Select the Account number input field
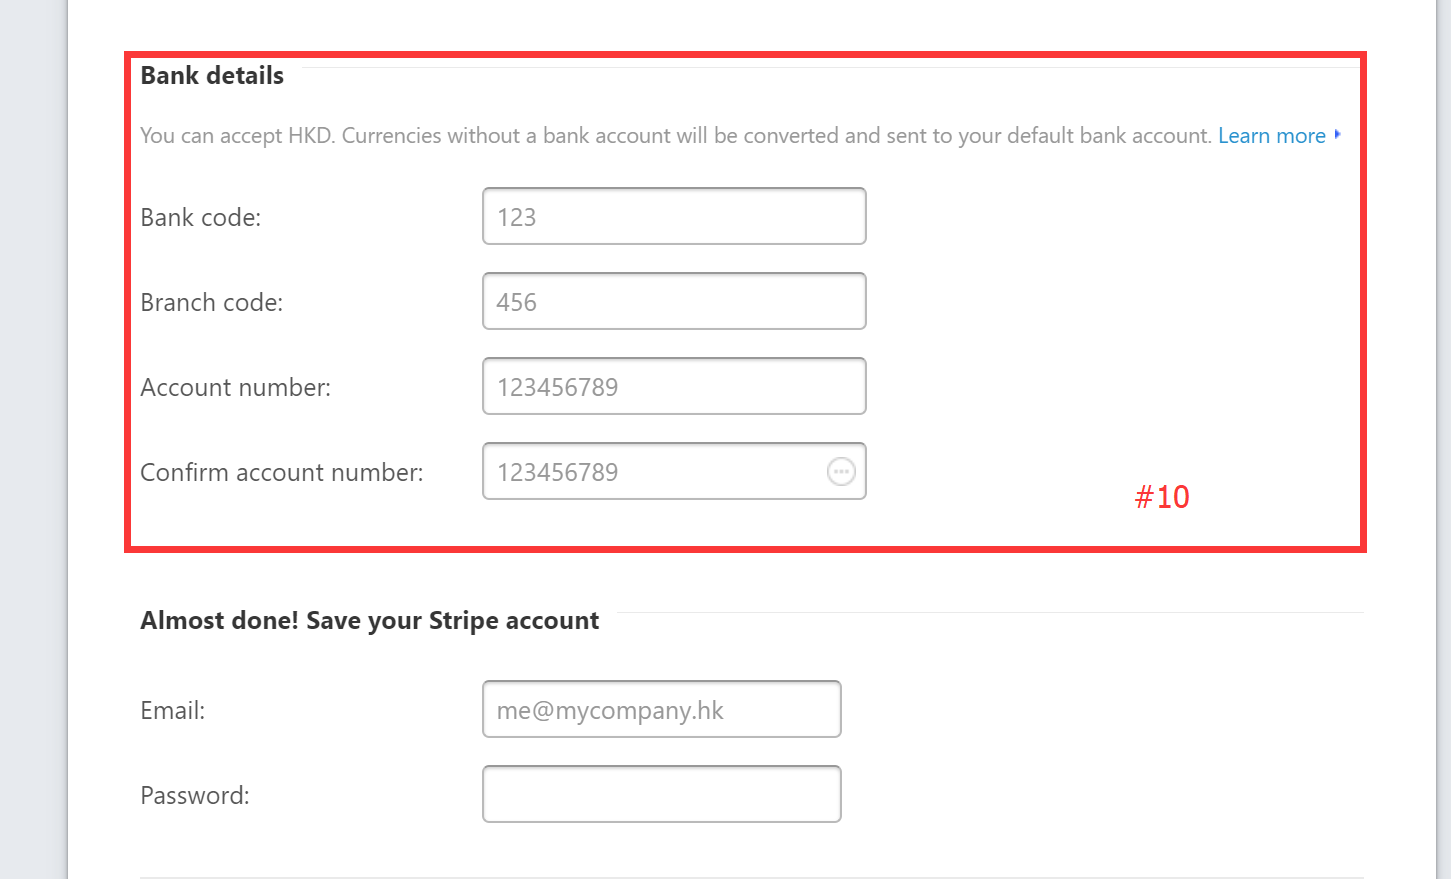The width and height of the screenshot is (1451, 879). (674, 386)
